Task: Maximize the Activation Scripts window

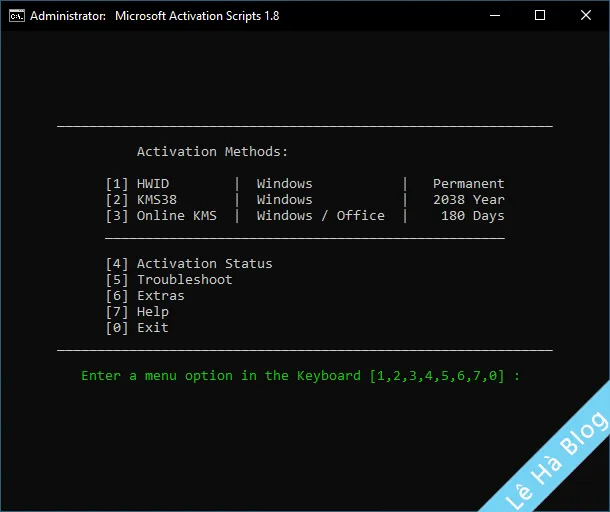Action: (x=540, y=16)
